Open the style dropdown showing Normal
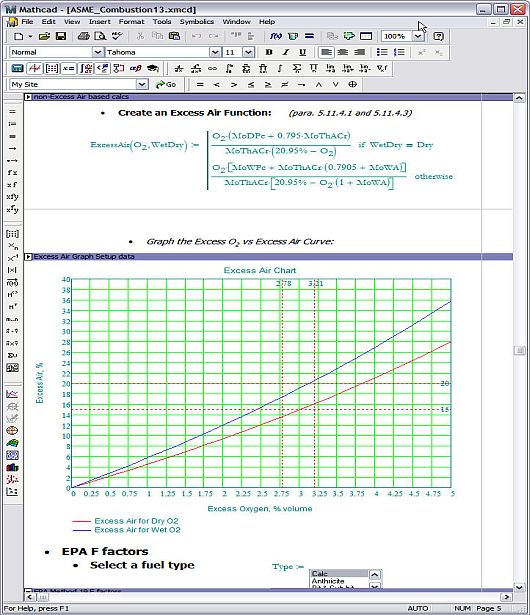 tap(98, 52)
